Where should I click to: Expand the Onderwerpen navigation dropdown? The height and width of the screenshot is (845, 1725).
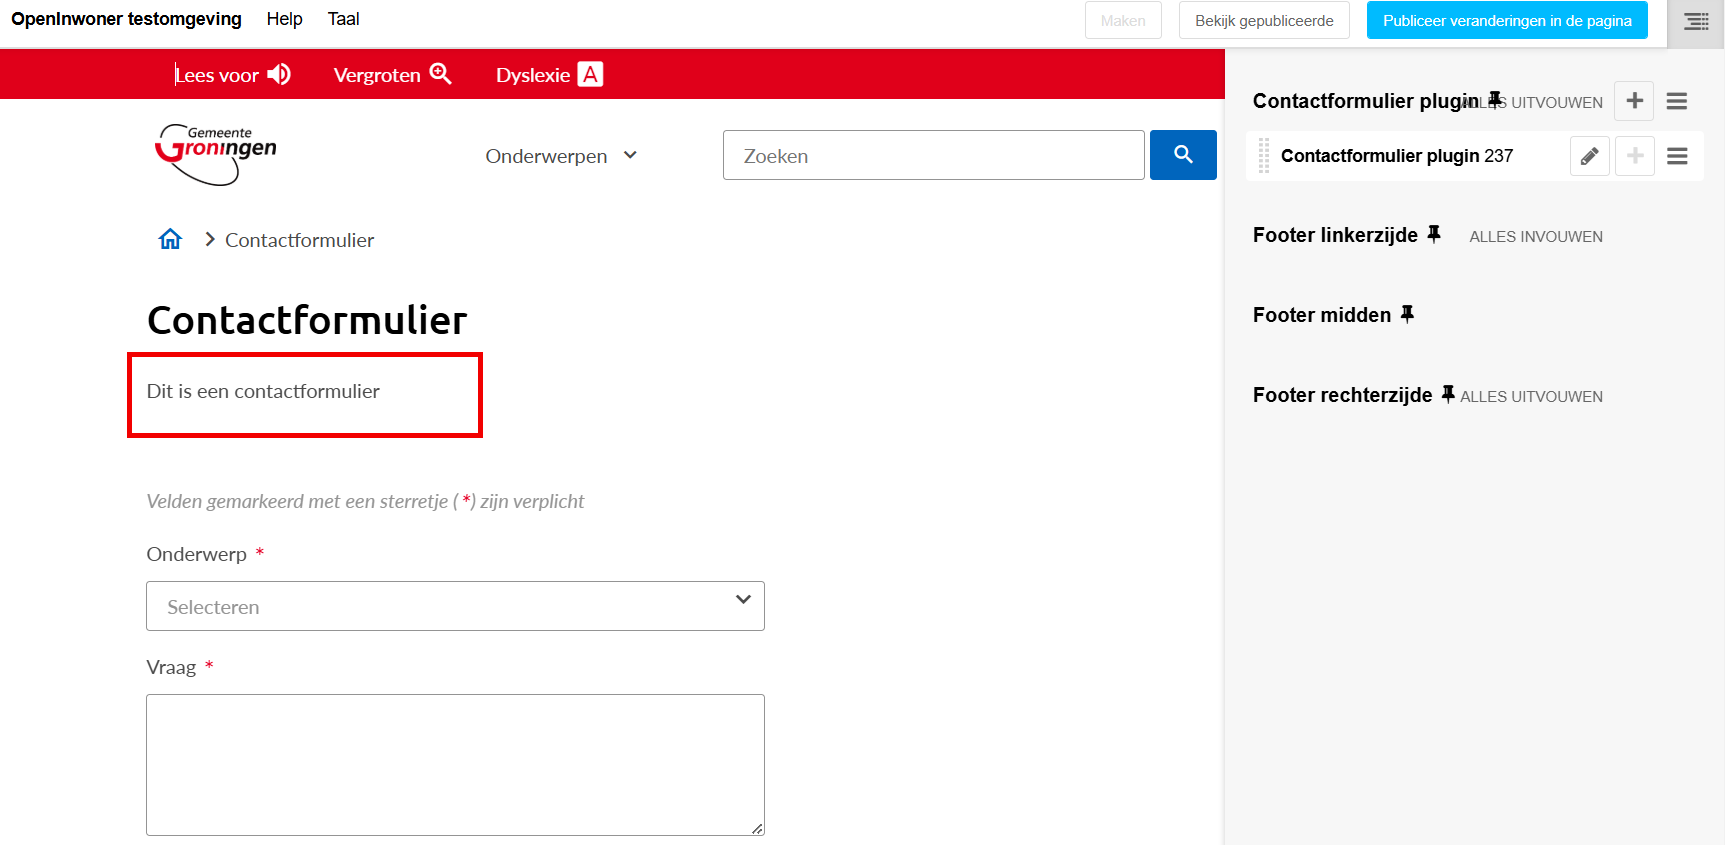[561, 156]
